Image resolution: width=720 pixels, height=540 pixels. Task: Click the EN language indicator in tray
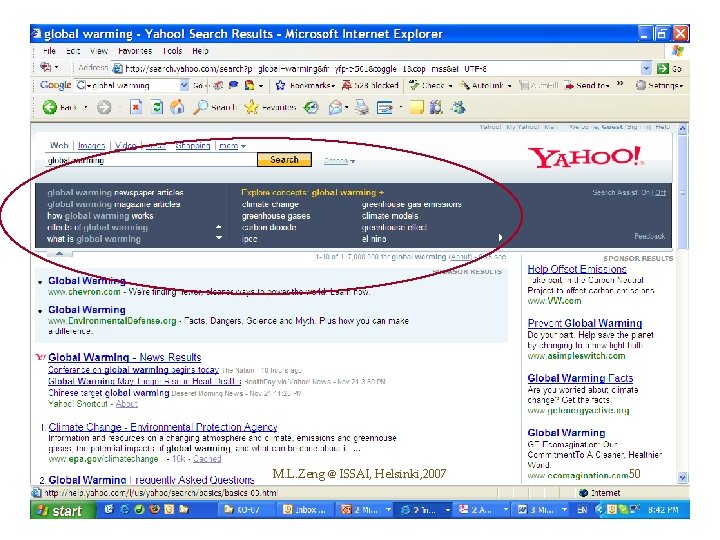(582, 510)
